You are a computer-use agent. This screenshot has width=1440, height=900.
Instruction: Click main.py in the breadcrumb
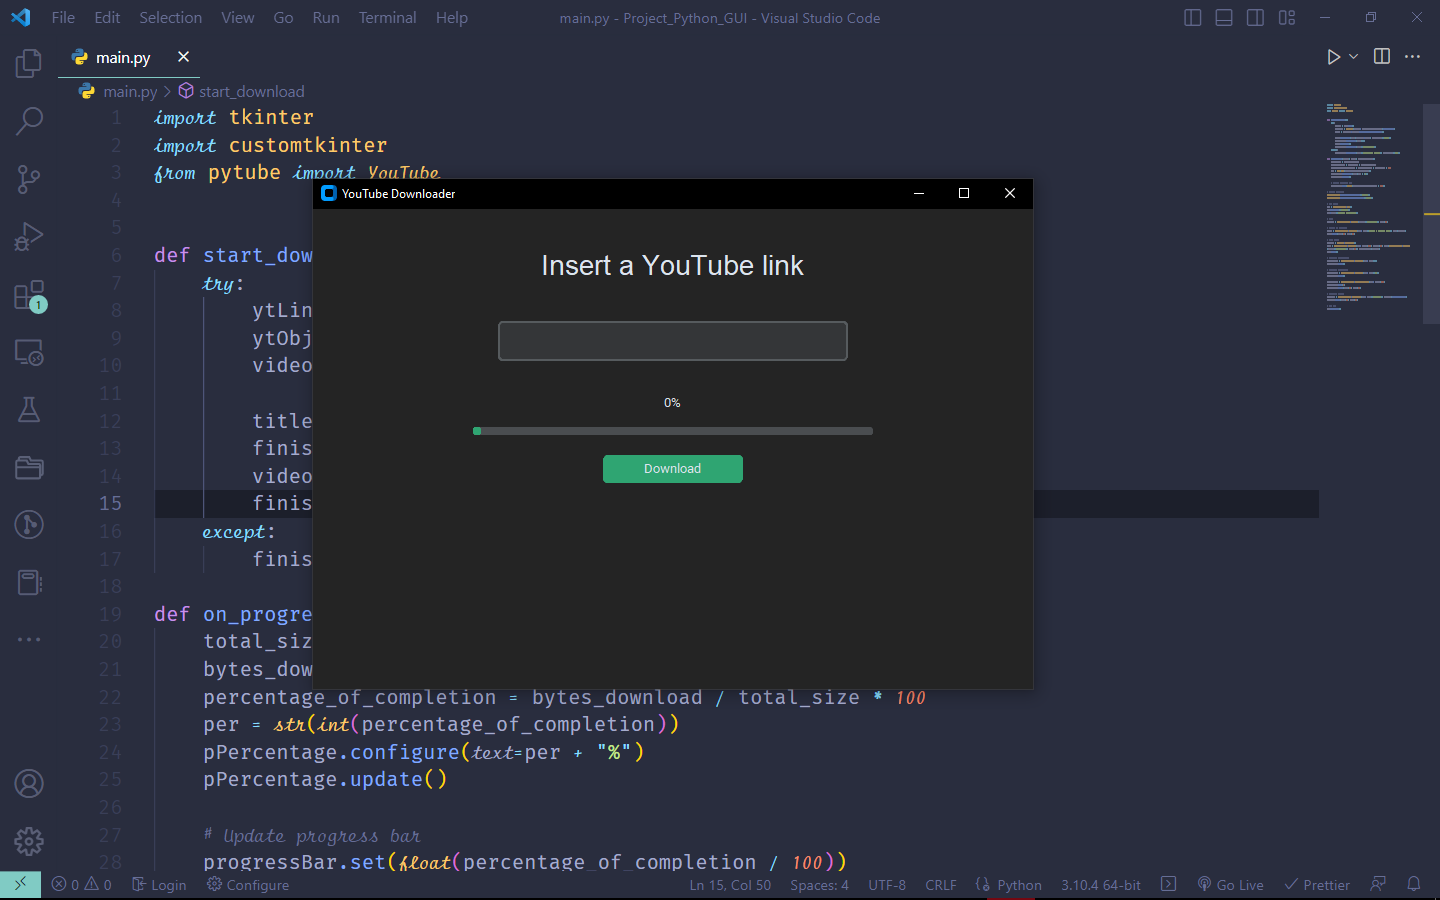(x=130, y=92)
